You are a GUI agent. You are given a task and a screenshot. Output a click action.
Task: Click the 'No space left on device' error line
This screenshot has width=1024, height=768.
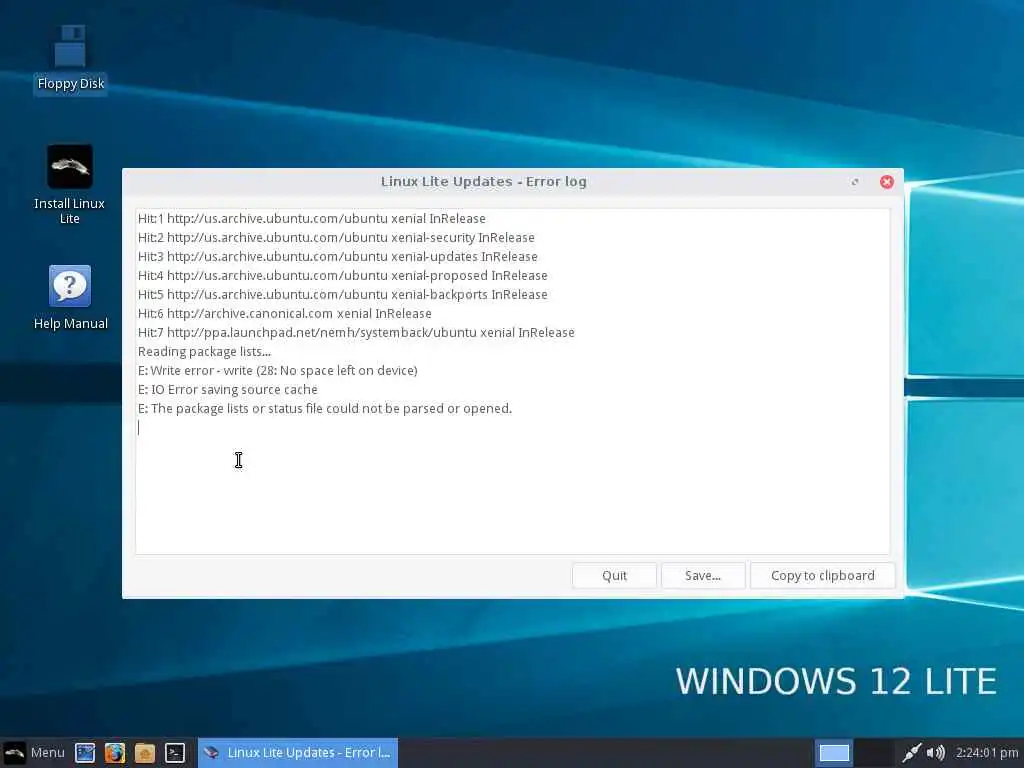tap(278, 370)
